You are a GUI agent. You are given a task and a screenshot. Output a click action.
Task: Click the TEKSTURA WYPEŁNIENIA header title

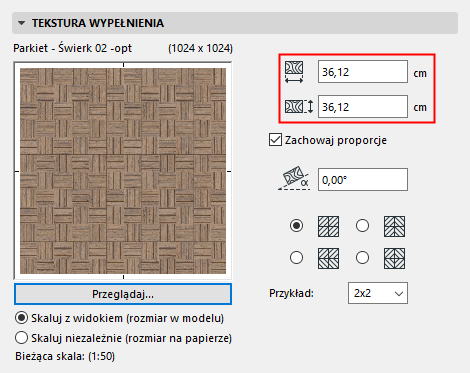[98, 23]
